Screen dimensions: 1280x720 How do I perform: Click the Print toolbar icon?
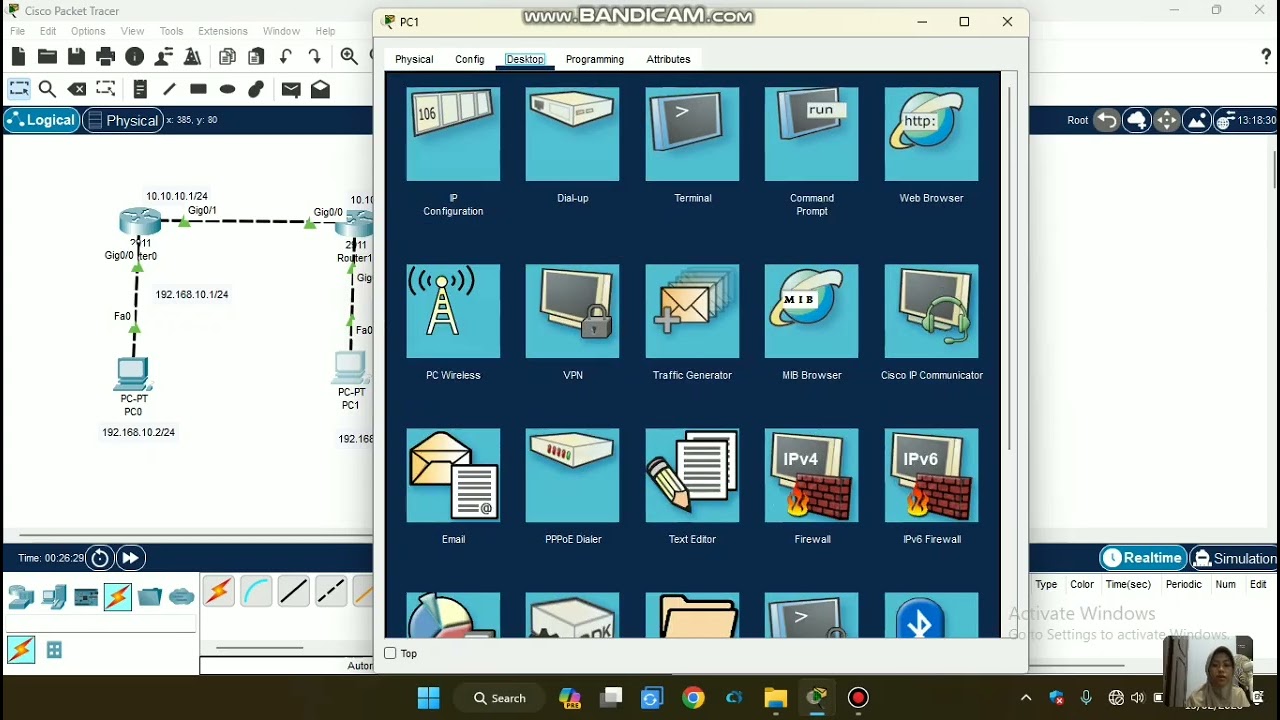[x=105, y=57]
